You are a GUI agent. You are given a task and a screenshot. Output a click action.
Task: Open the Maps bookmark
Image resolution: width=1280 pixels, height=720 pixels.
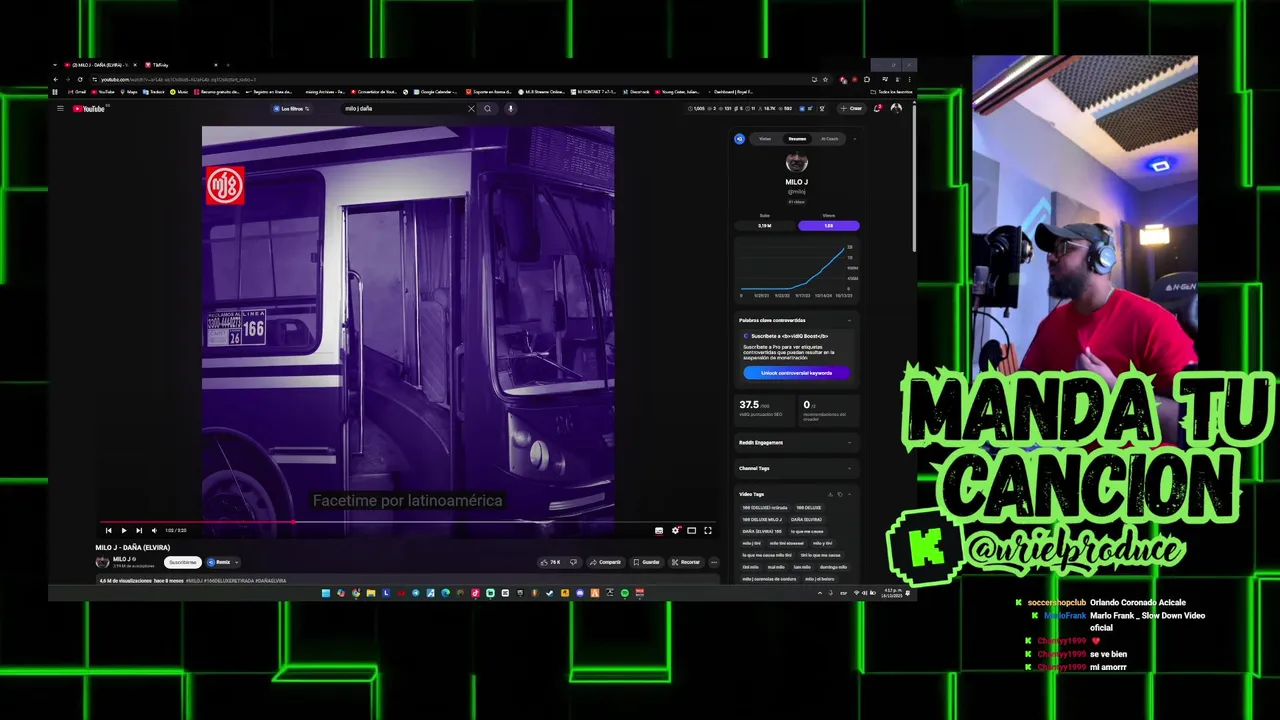click(x=128, y=92)
